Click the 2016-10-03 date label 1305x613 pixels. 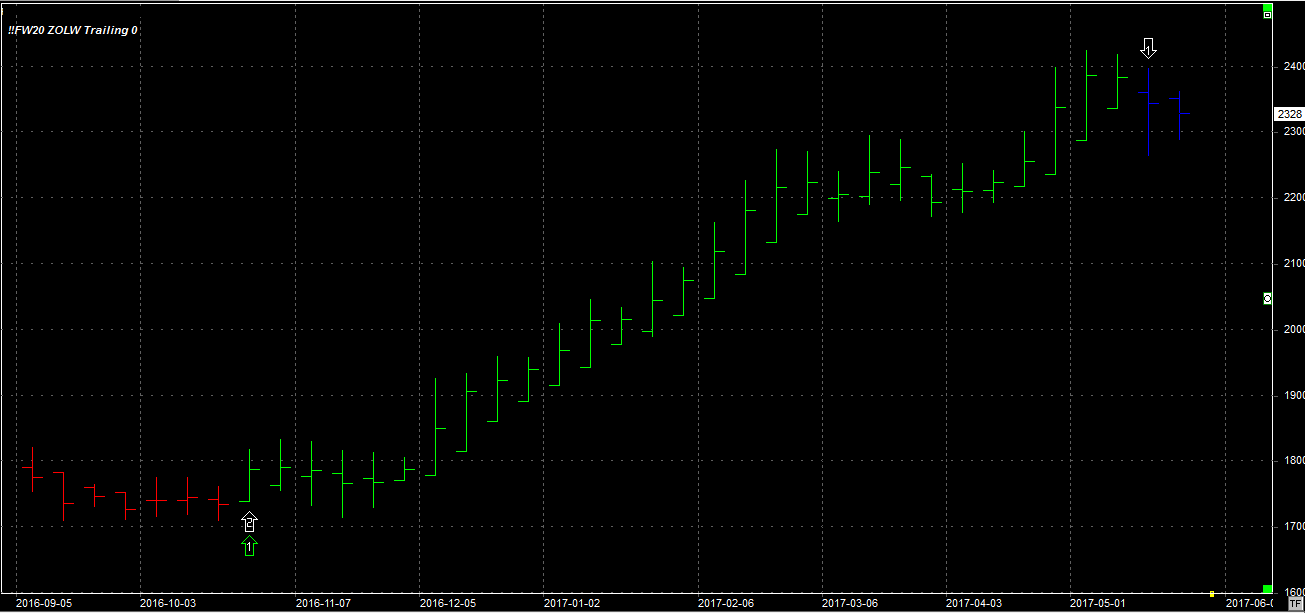[168, 603]
